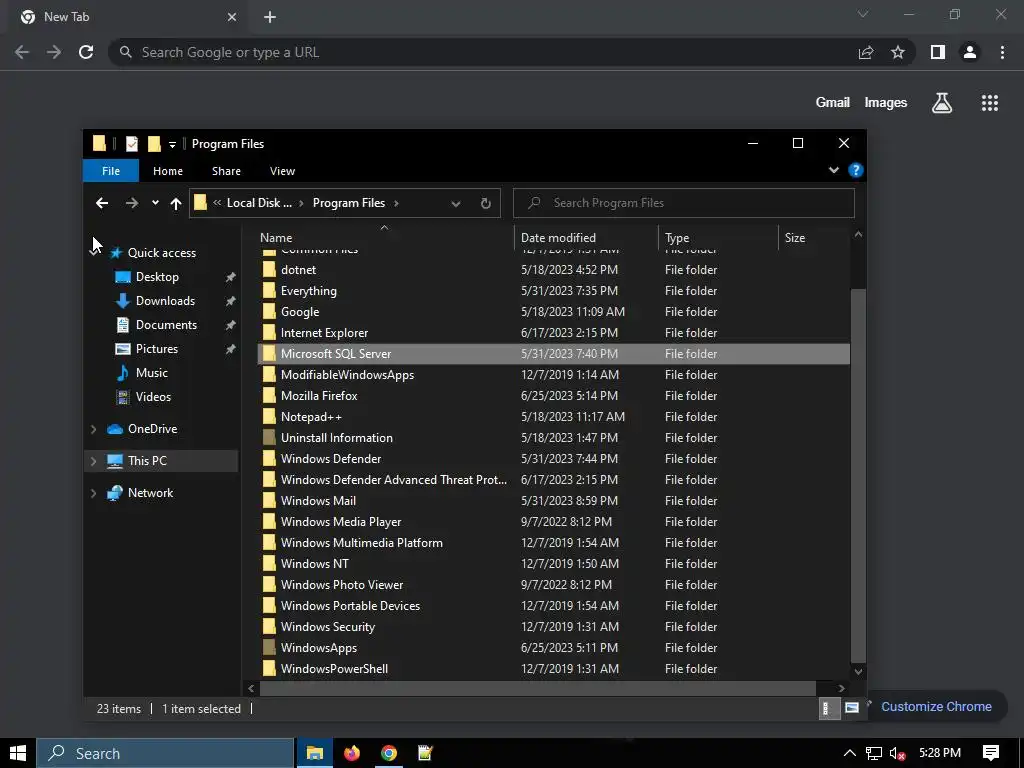Click the Chrome address bar
The width and height of the screenshot is (1024, 768).
484,52
